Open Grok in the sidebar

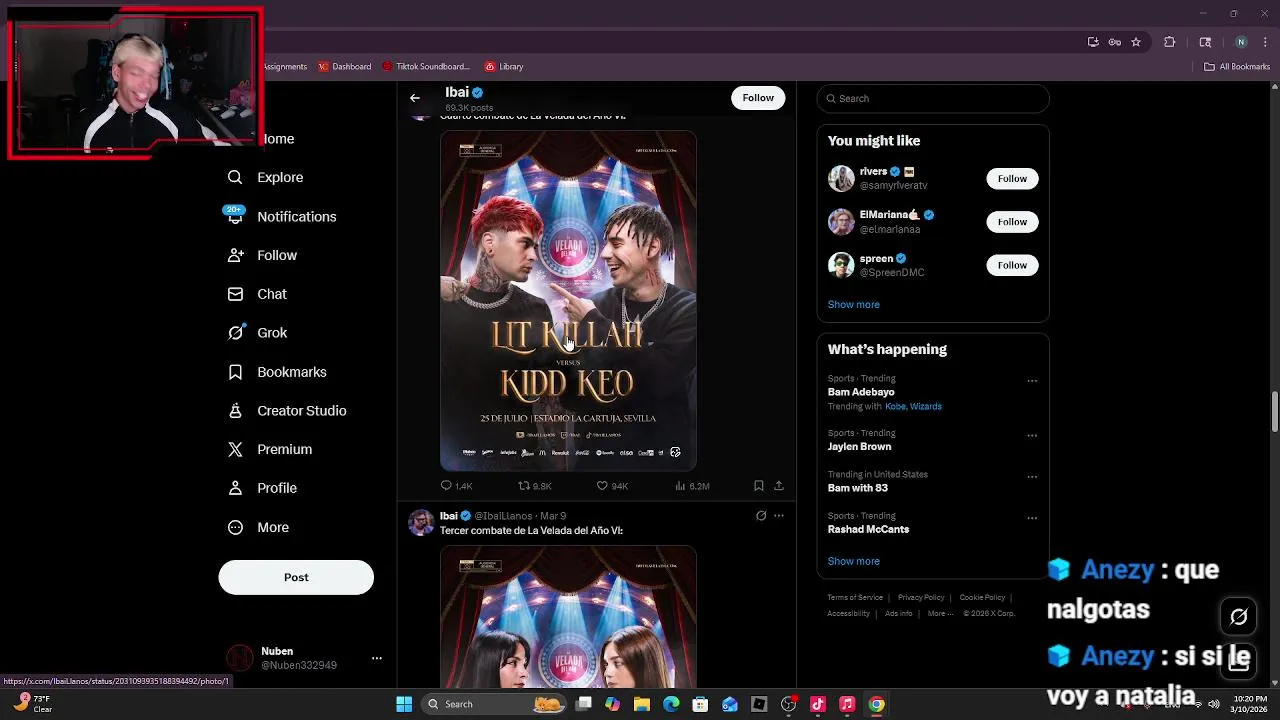coord(271,333)
